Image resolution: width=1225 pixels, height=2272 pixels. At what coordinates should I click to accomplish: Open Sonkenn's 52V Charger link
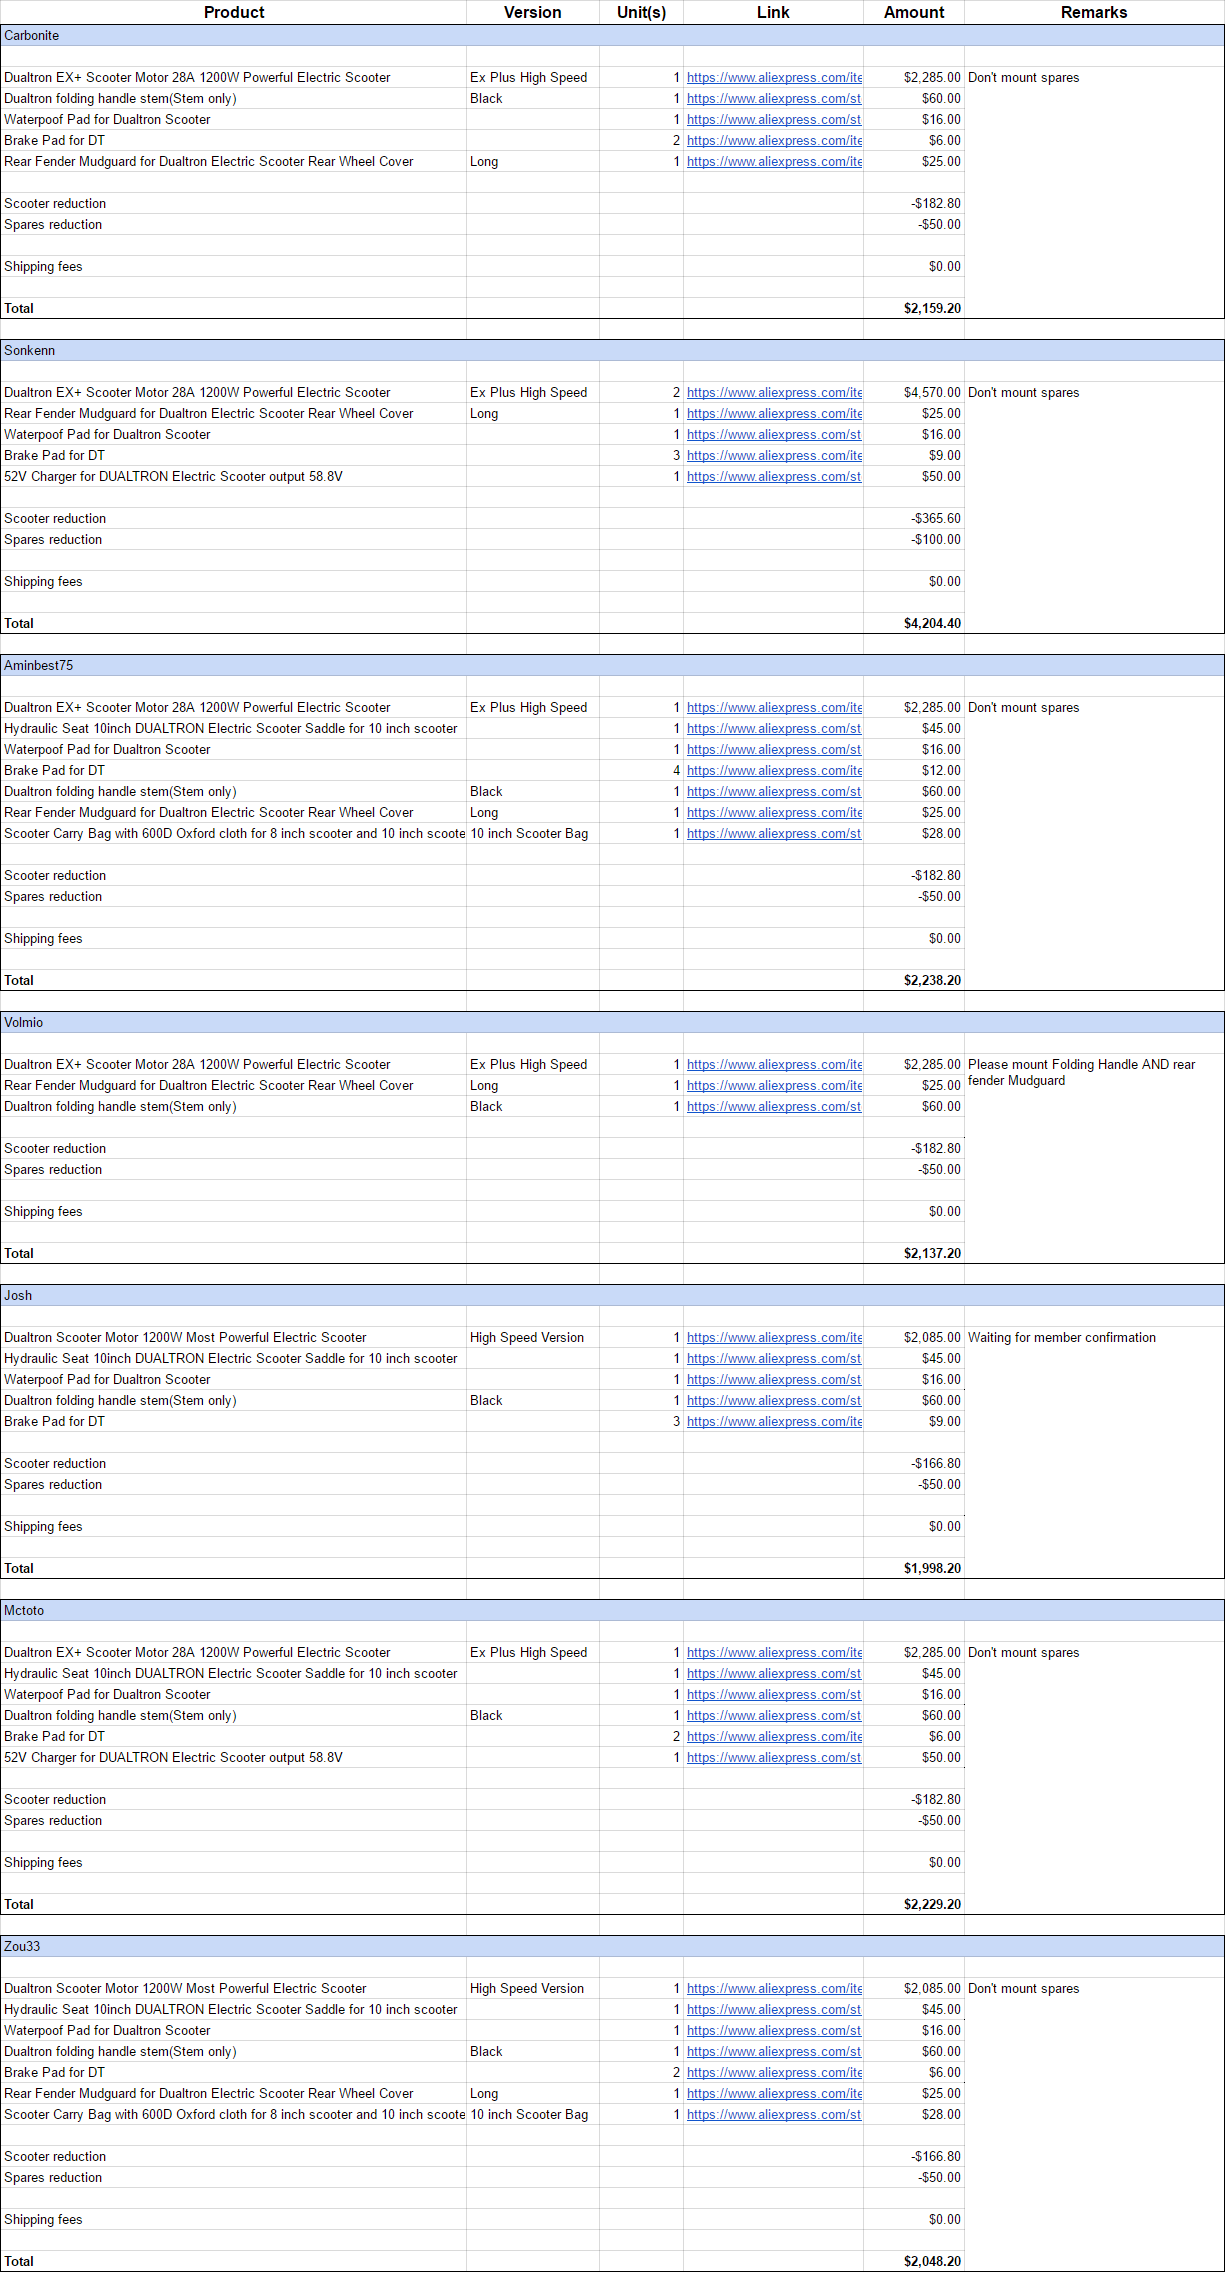point(774,477)
